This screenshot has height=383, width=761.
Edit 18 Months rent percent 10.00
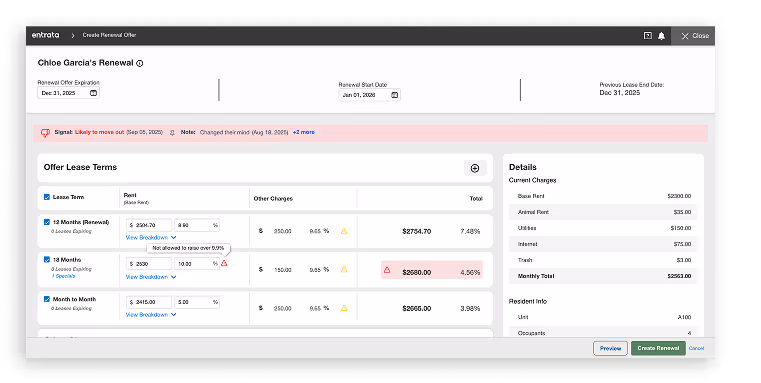197,264
